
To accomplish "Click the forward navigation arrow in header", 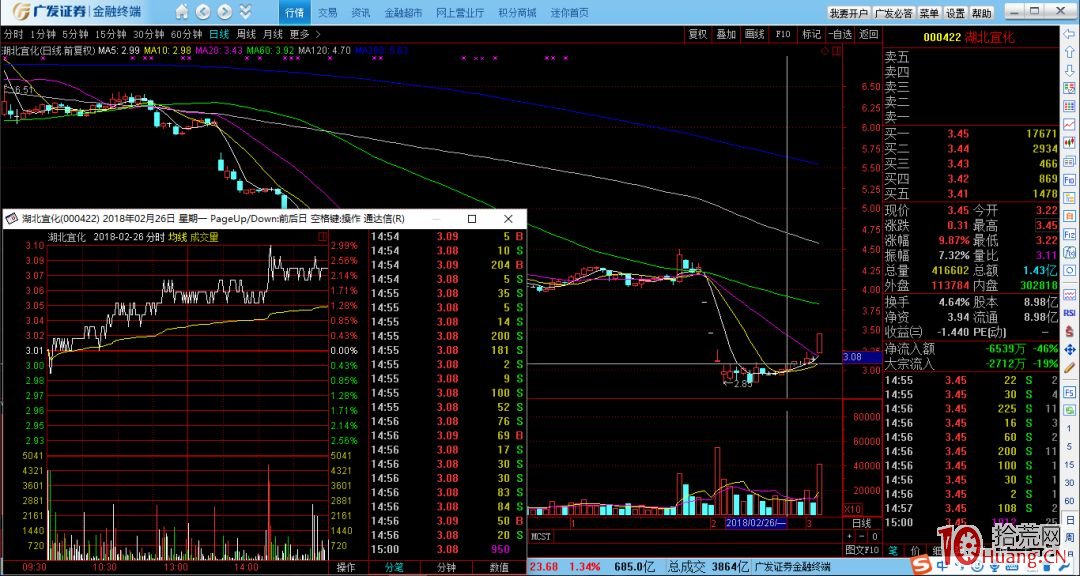I will [224, 12].
